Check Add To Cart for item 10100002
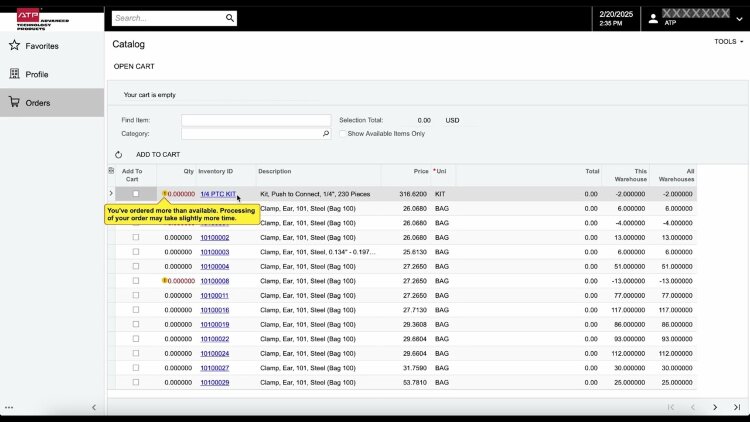The image size is (750, 422). (136, 237)
